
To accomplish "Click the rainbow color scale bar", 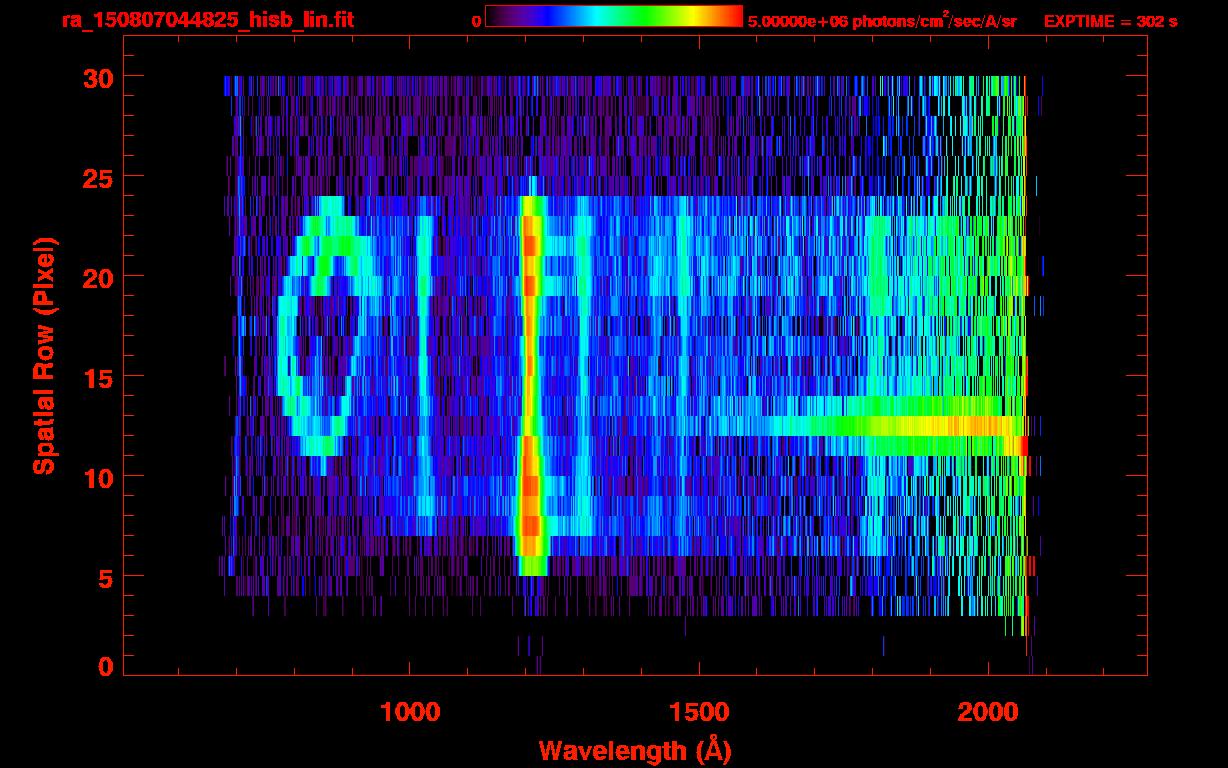I will pos(614,17).
